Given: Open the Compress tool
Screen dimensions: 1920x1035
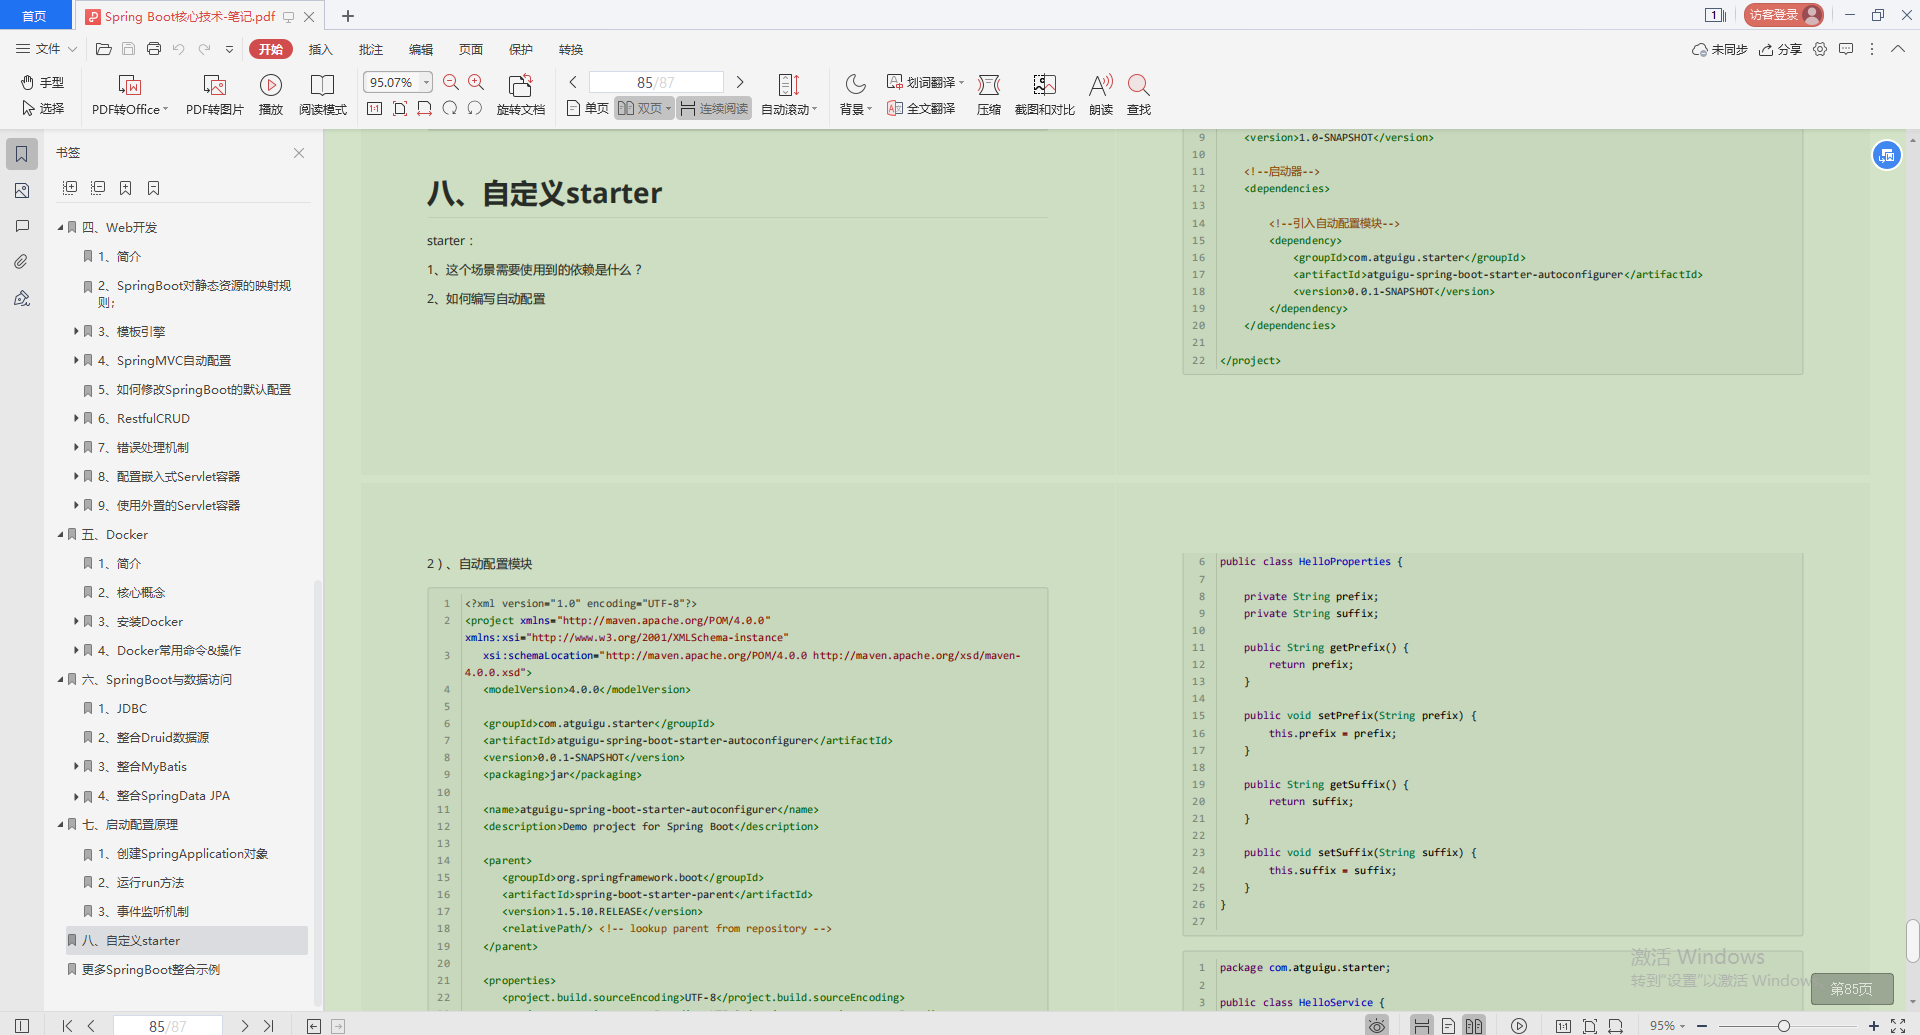Looking at the screenshot, I should 989,95.
